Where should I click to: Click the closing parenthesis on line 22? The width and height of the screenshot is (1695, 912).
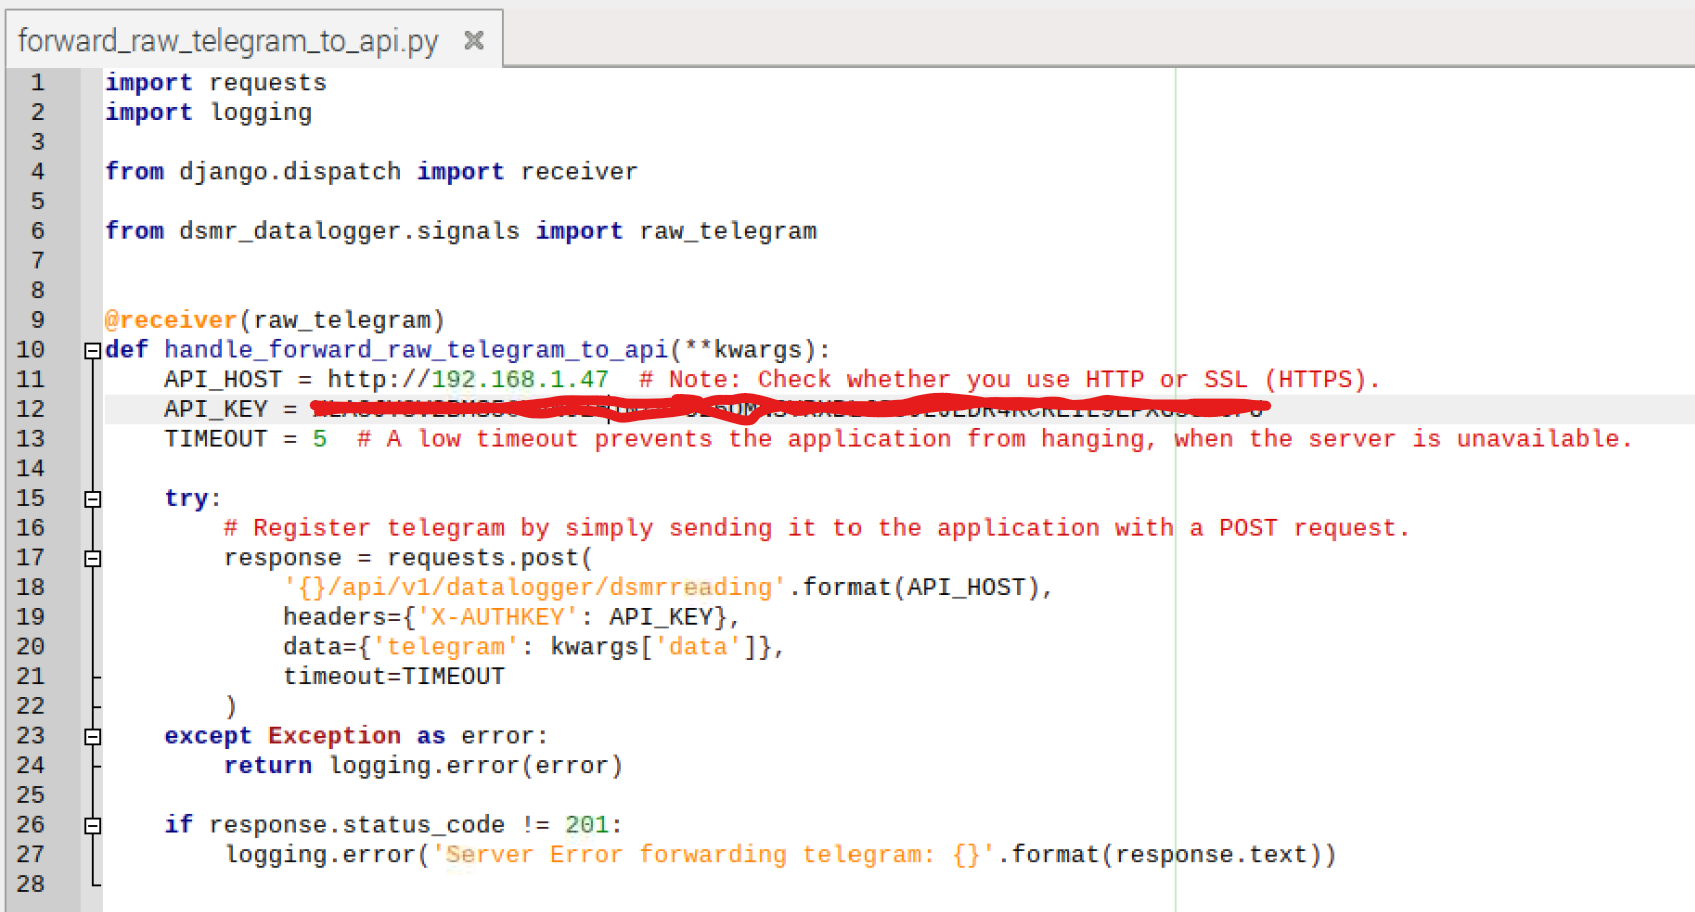231,707
